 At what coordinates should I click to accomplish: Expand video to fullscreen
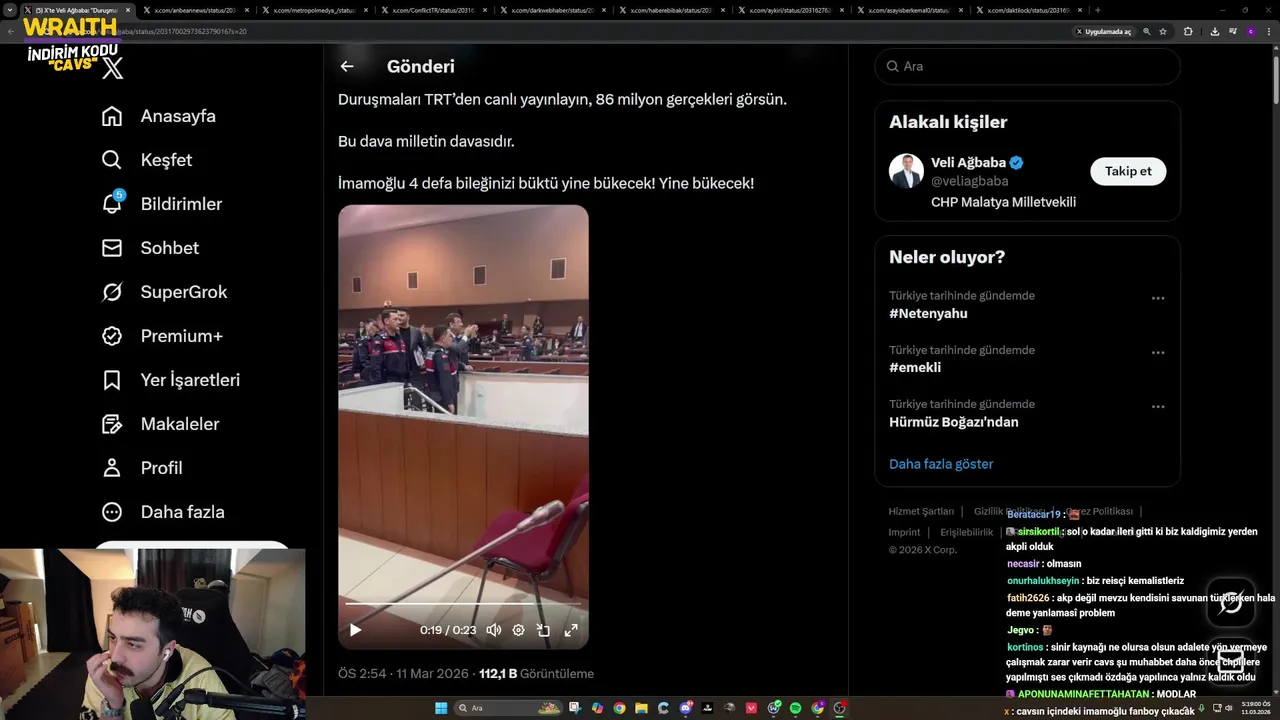coord(571,630)
